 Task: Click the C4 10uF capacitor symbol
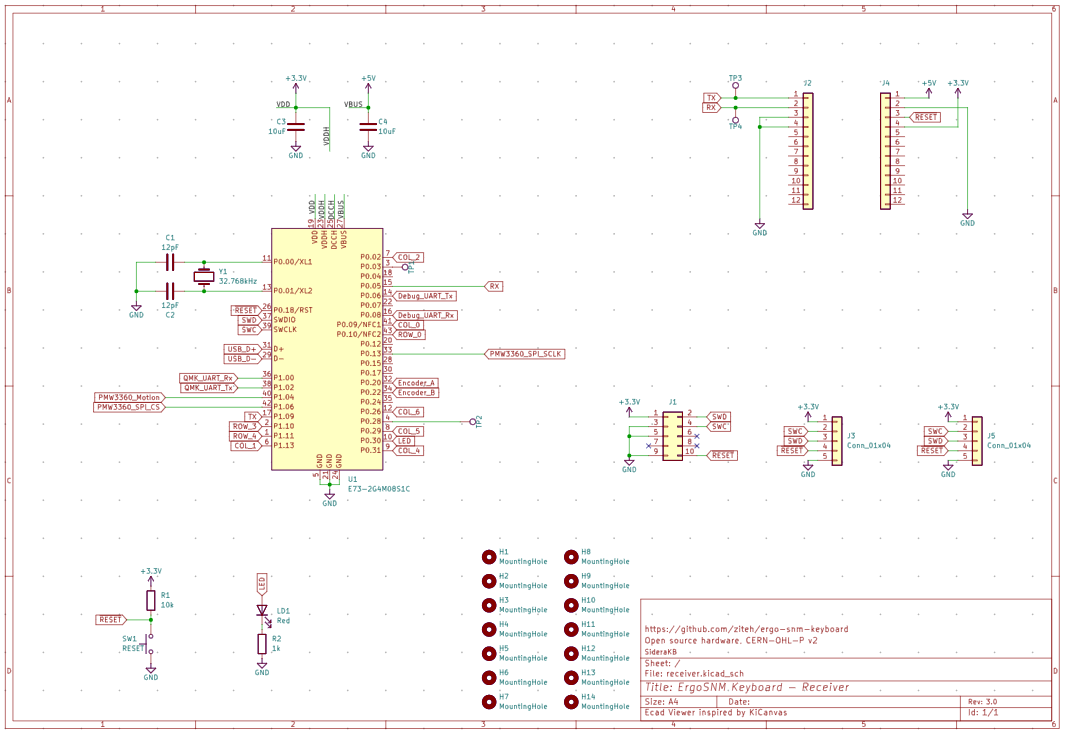click(x=368, y=127)
